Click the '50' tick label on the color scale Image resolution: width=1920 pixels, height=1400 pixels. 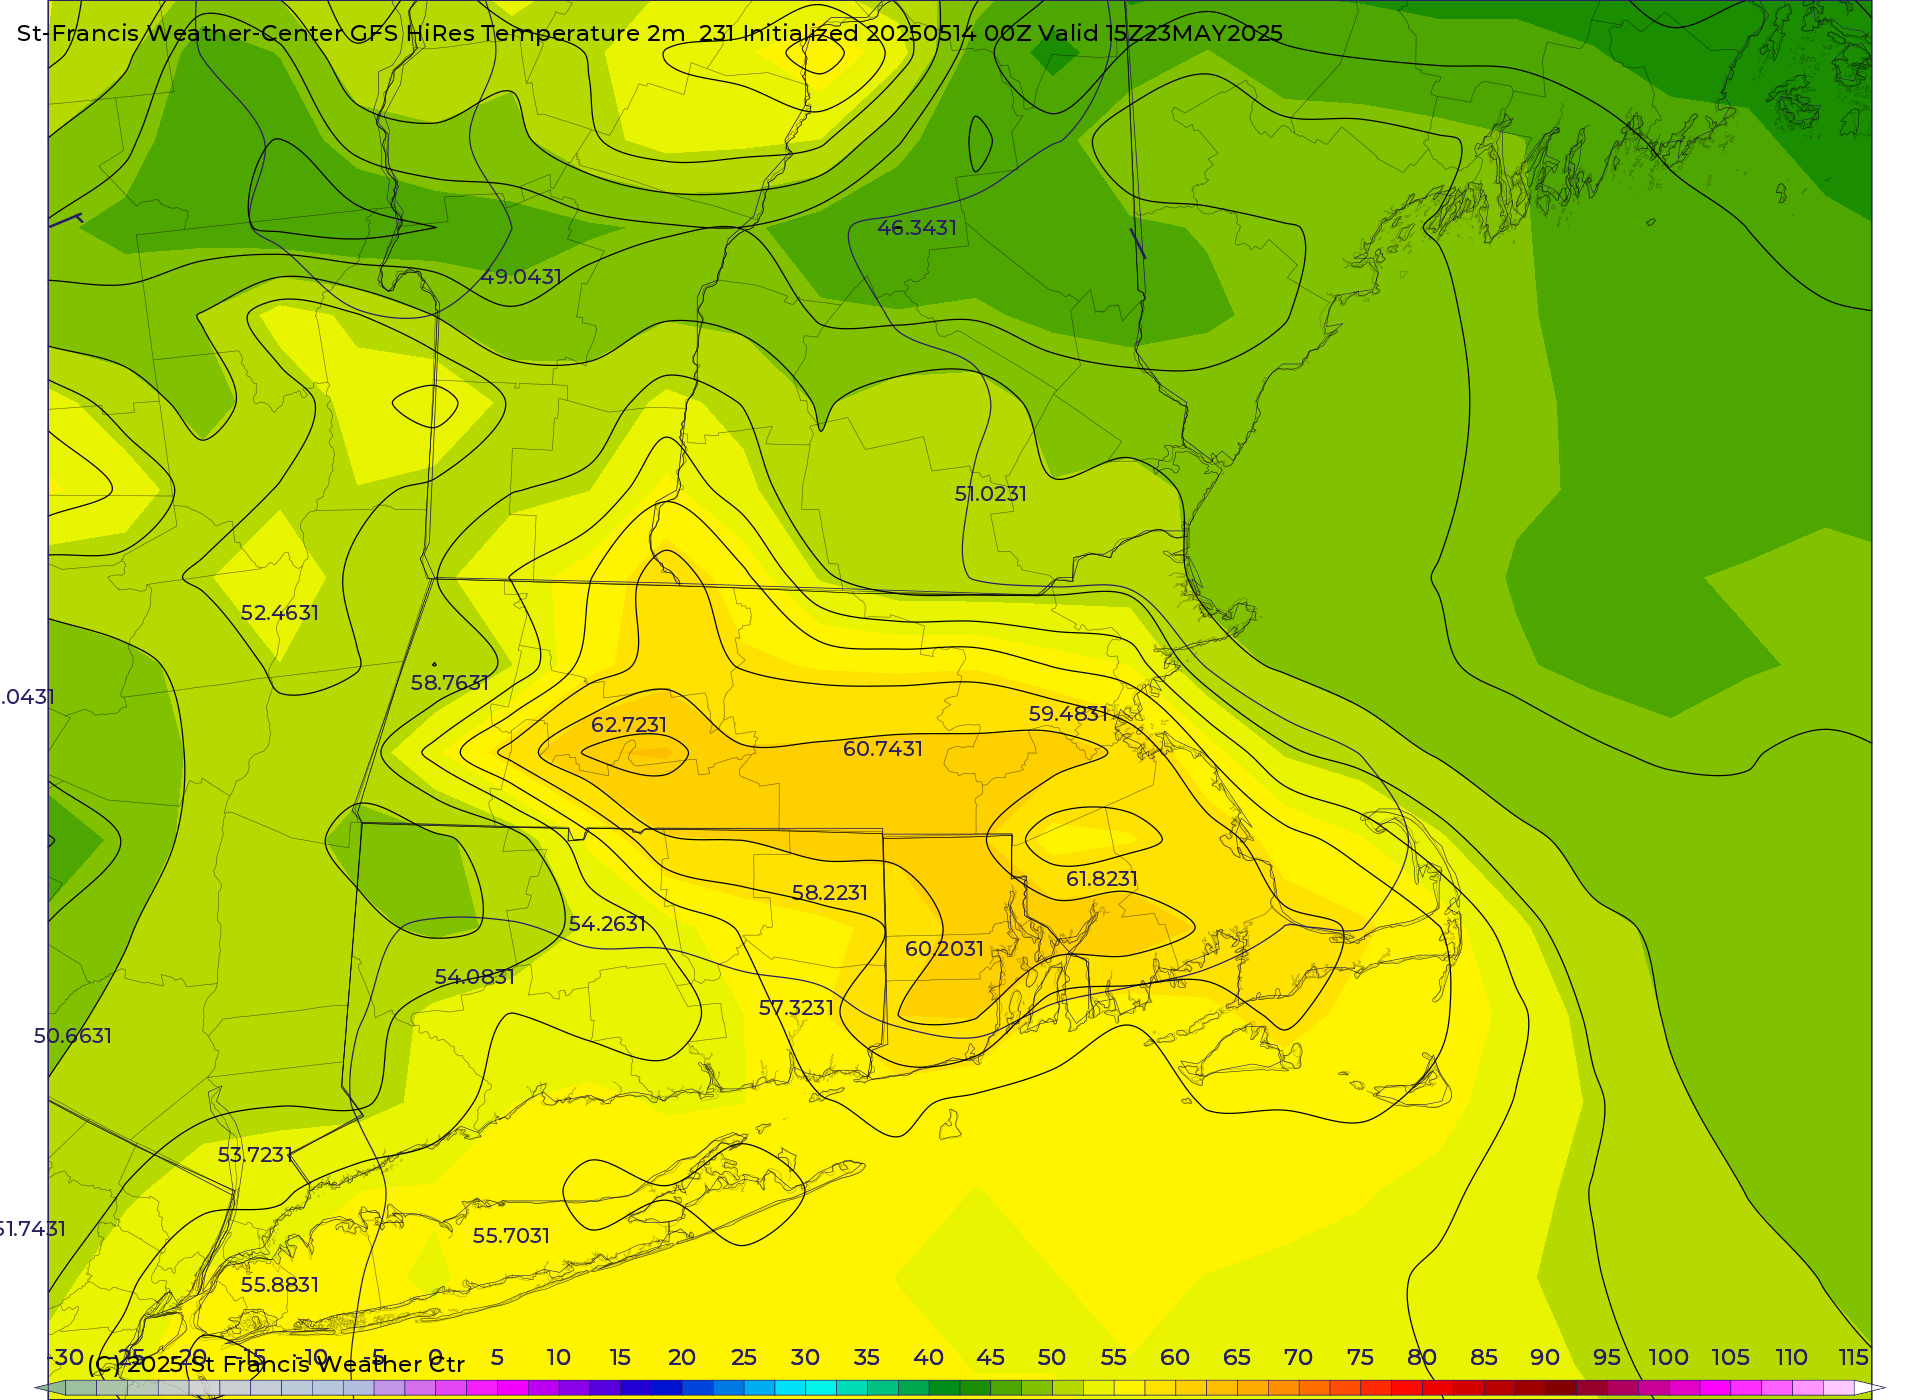pyautogui.click(x=1052, y=1358)
